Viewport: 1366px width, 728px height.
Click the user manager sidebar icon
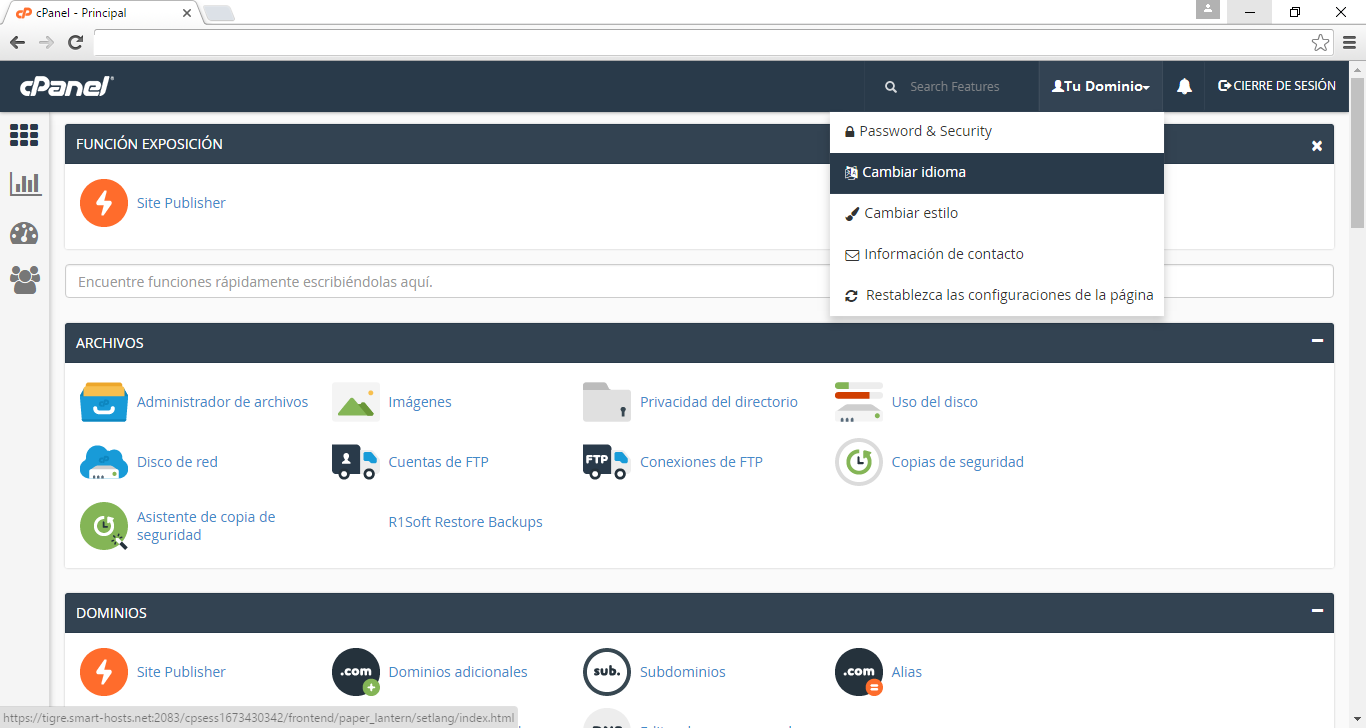point(24,280)
